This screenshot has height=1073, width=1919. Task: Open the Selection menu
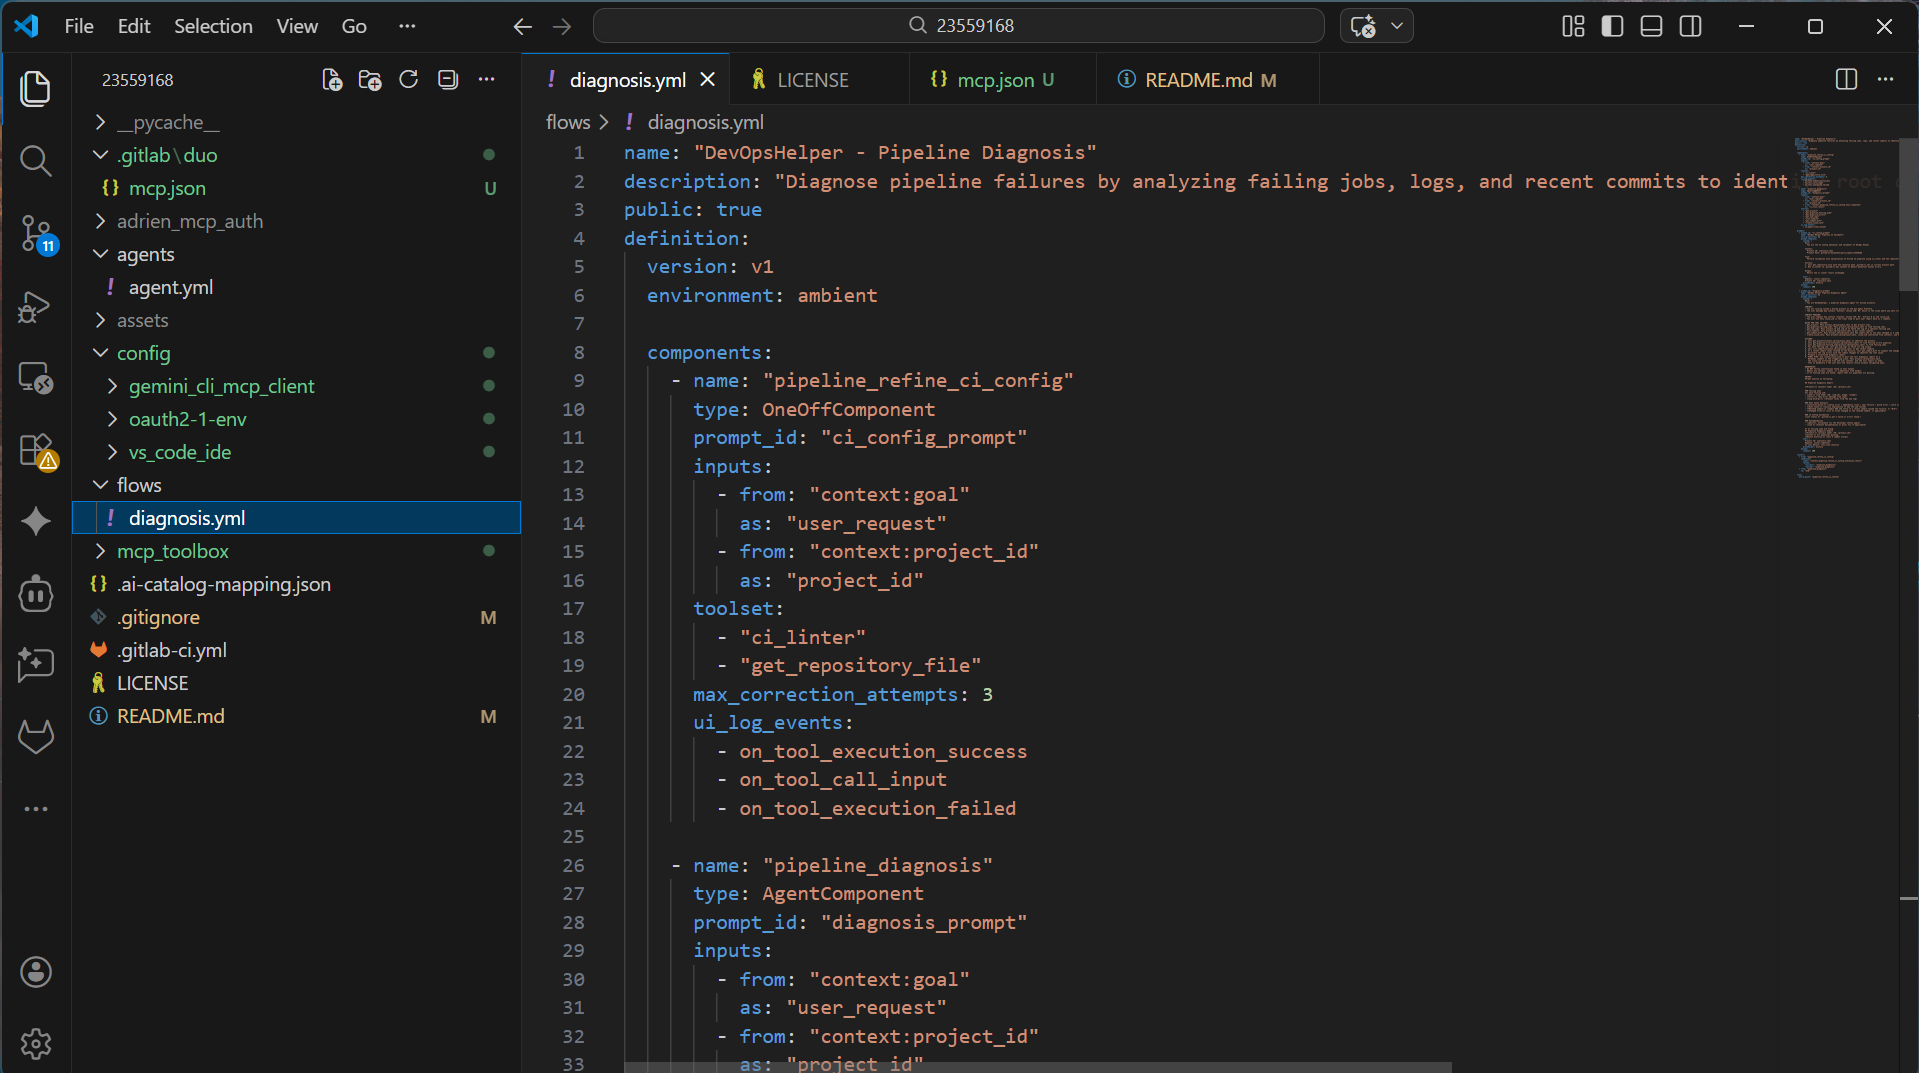(213, 26)
